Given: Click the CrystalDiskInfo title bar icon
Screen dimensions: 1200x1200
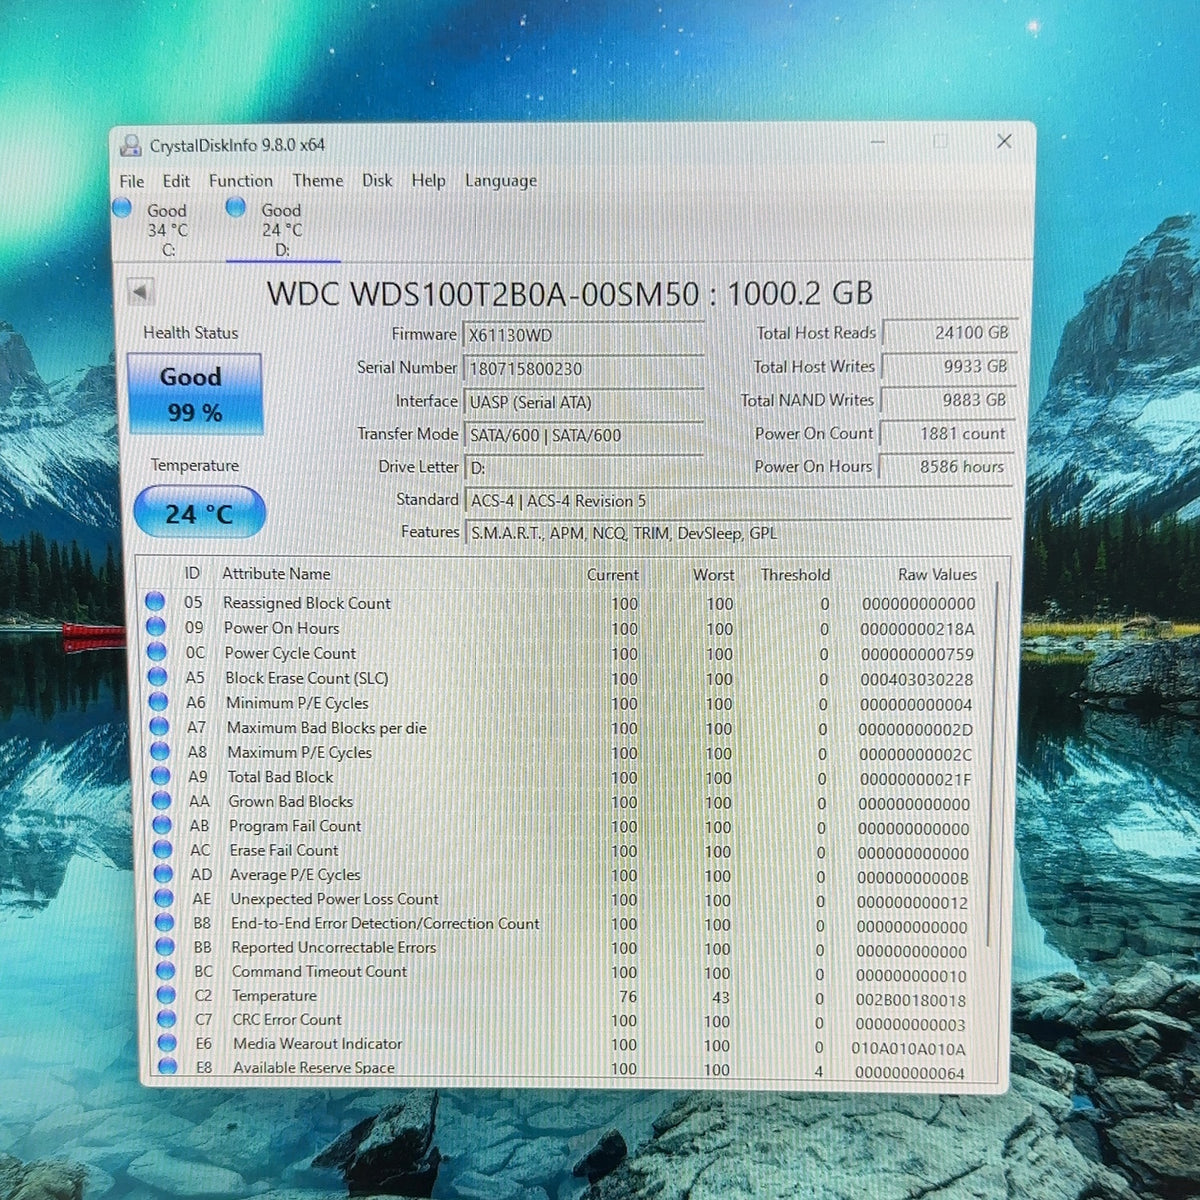Looking at the screenshot, I should click(x=130, y=145).
